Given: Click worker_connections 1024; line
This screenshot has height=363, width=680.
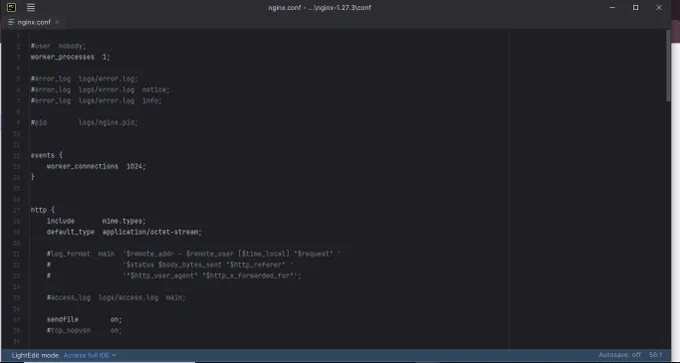Looking at the screenshot, I should pos(96,166).
